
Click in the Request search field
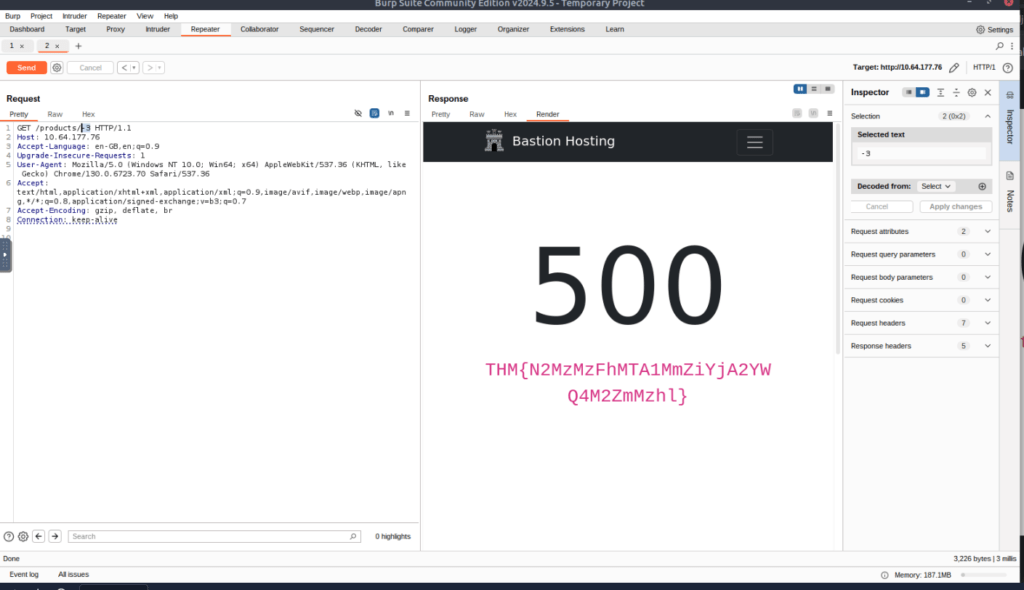click(214, 536)
